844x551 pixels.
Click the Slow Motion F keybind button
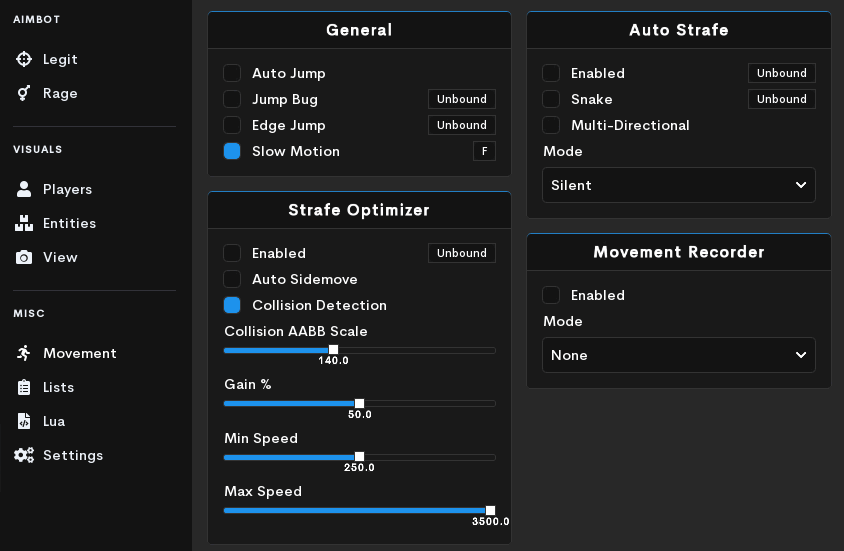point(484,151)
